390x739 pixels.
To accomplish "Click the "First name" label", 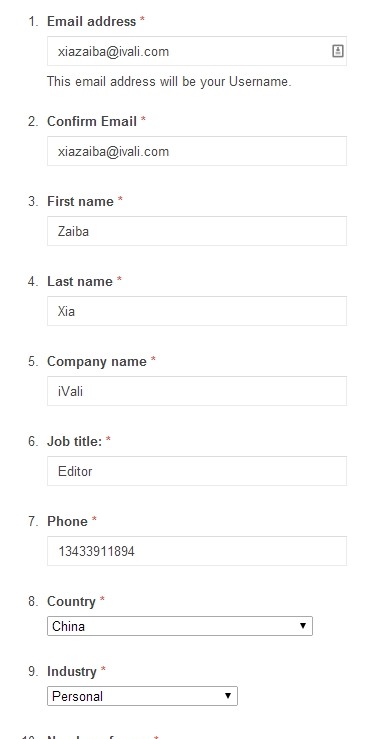I will 80,201.
